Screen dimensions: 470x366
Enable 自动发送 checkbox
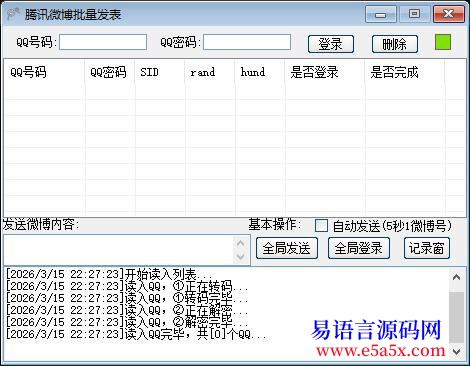coord(321,226)
